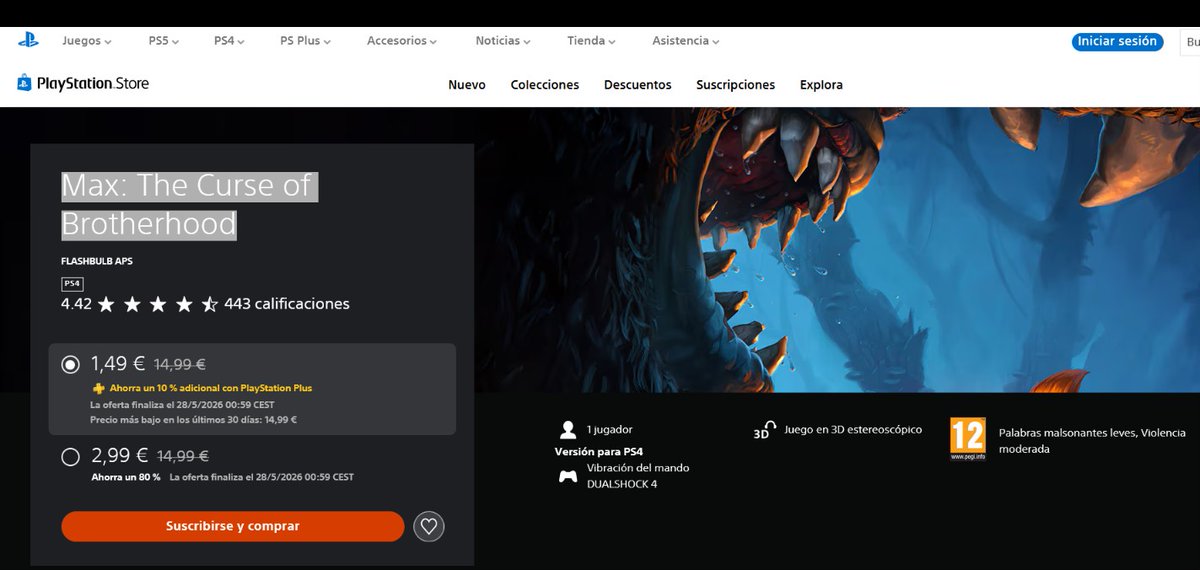This screenshot has width=1200, height=570.
Task: Expand the Noticias dropdown menu
Action: pos(503,41)
